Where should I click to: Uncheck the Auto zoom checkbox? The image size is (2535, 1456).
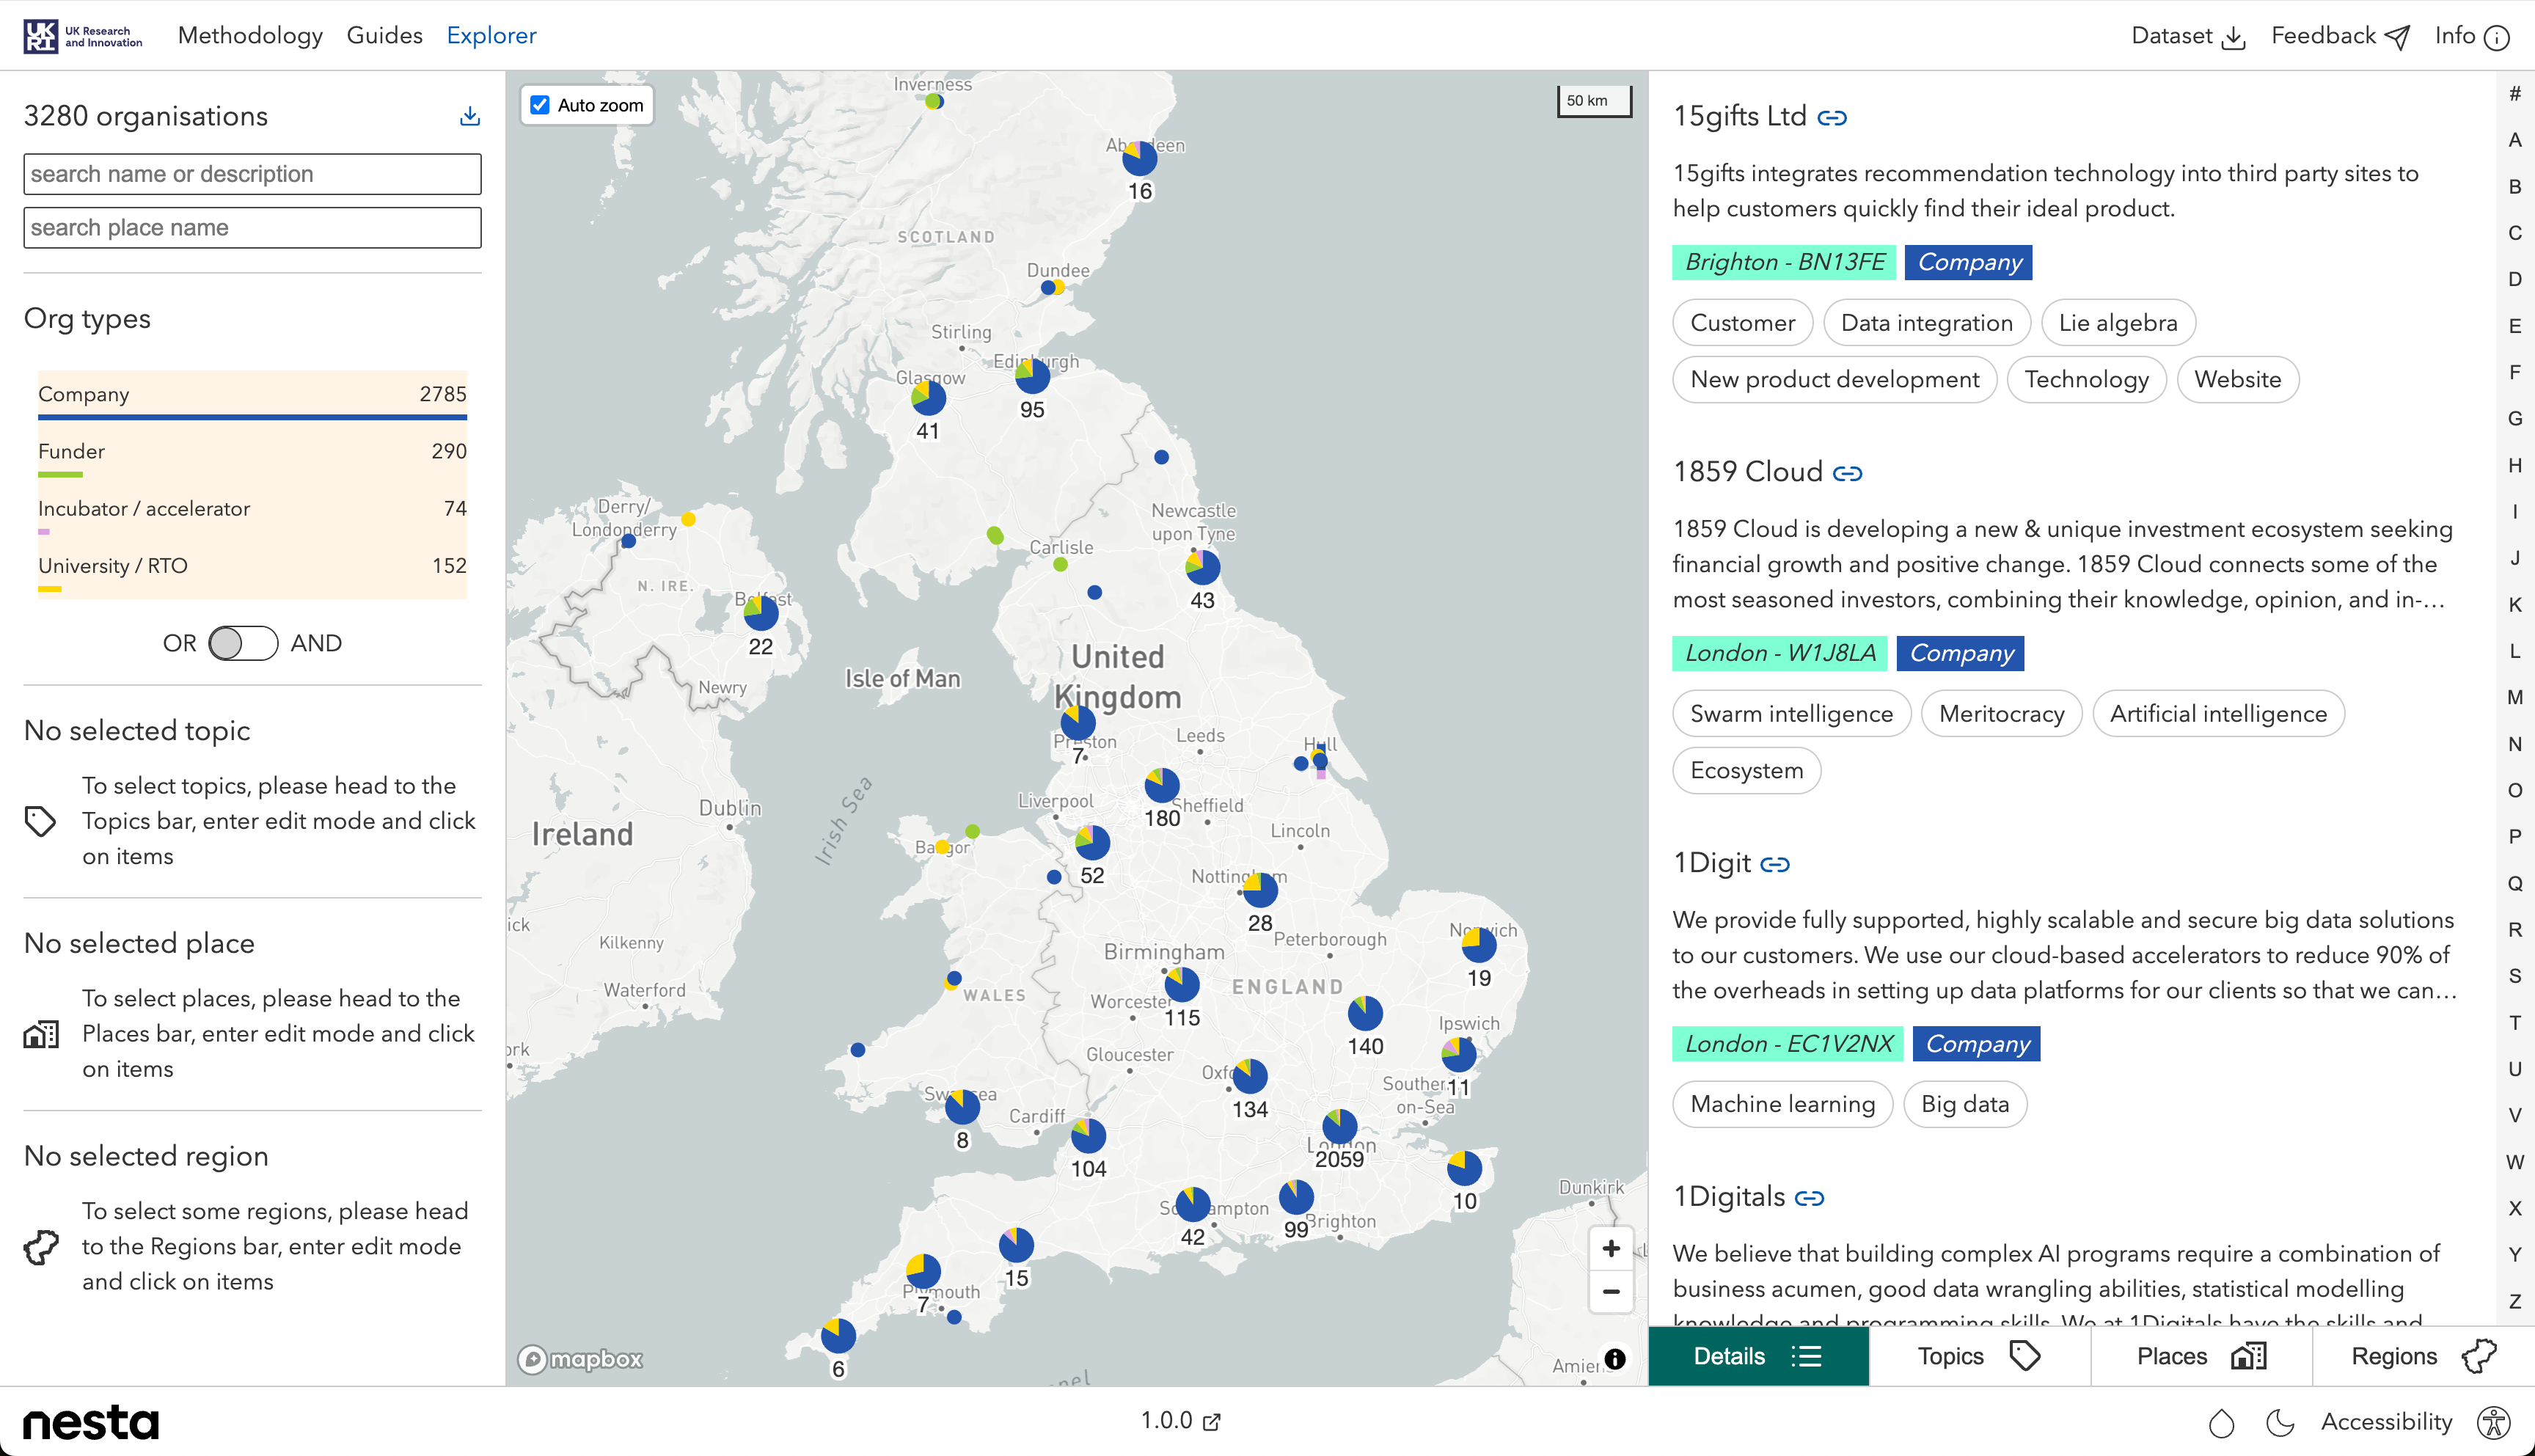(x=540, y=105)
